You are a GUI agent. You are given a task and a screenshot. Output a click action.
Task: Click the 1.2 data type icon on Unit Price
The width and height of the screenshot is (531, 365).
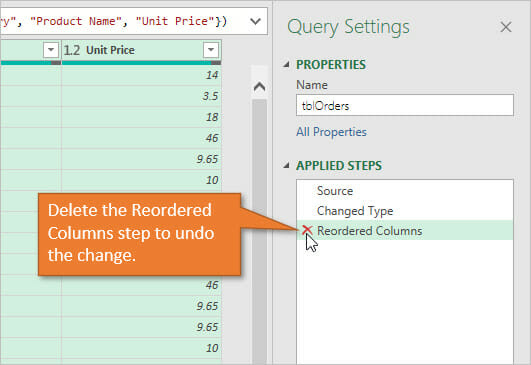coord(72,50)
